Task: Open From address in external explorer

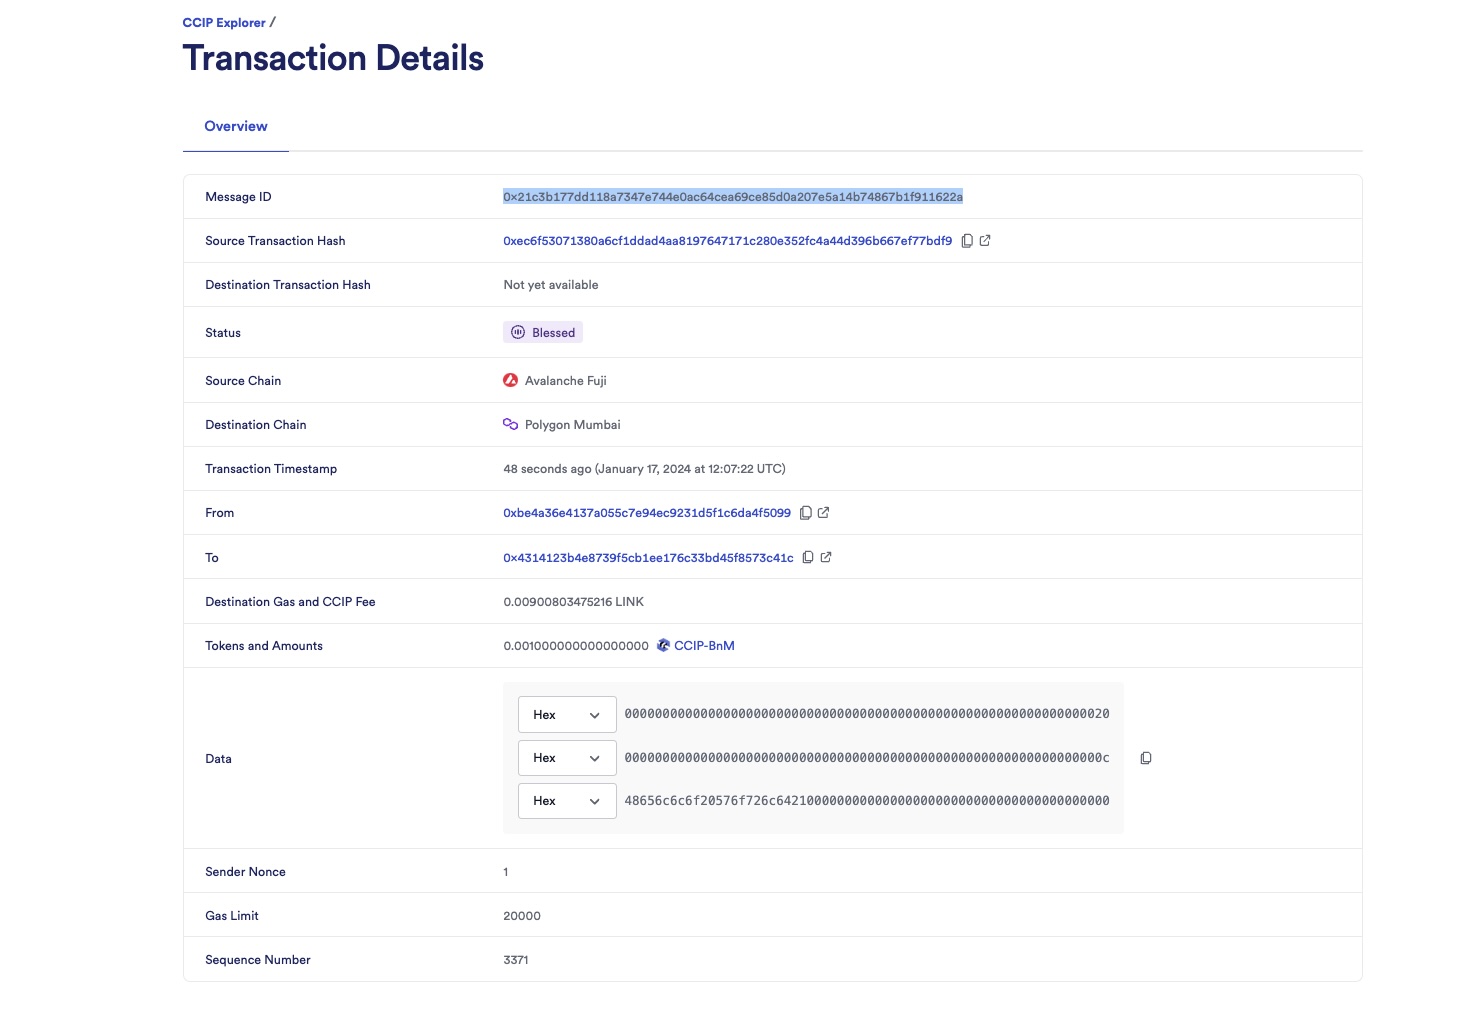Action: coord(824,513)
